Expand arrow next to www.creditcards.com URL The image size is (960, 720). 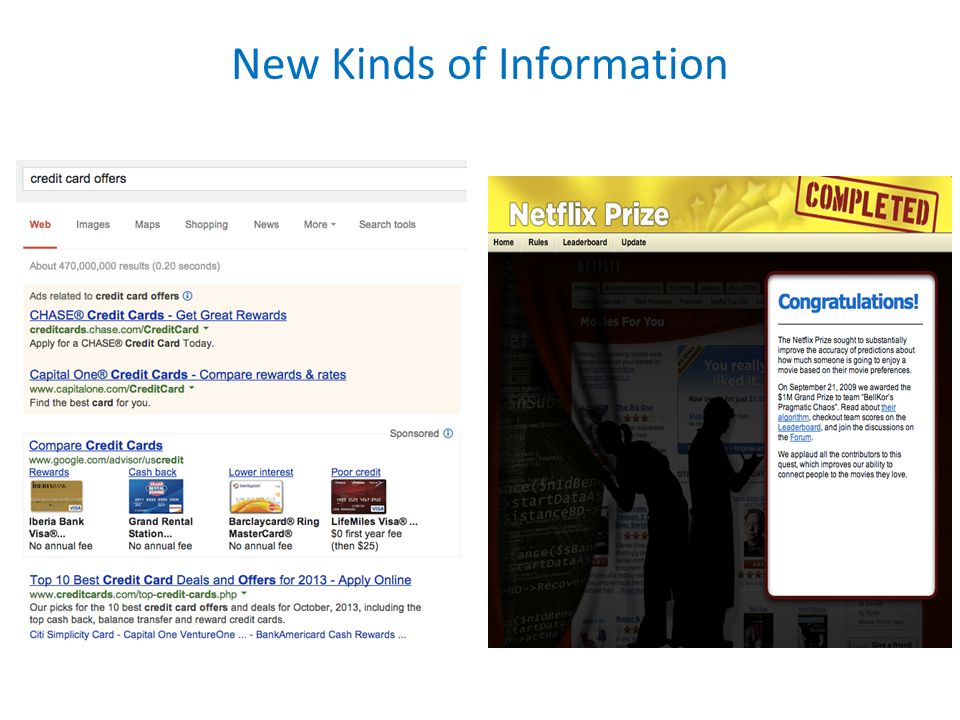click(x=244, y=593)
